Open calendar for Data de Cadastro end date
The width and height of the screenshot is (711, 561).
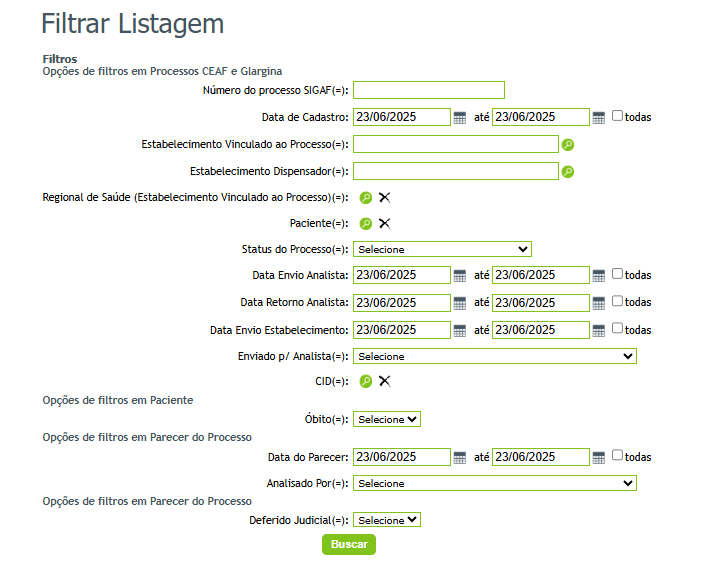[x=598, y=118]
